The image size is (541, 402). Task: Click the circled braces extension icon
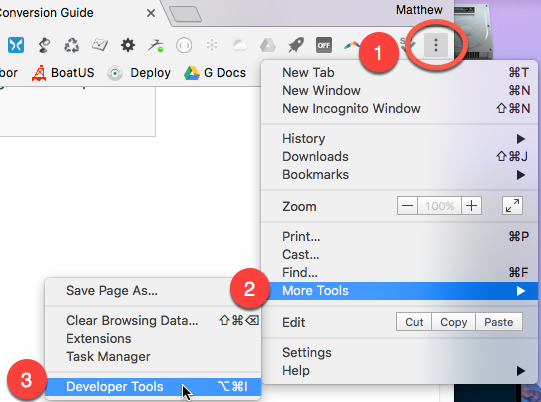tap(184, 45)
